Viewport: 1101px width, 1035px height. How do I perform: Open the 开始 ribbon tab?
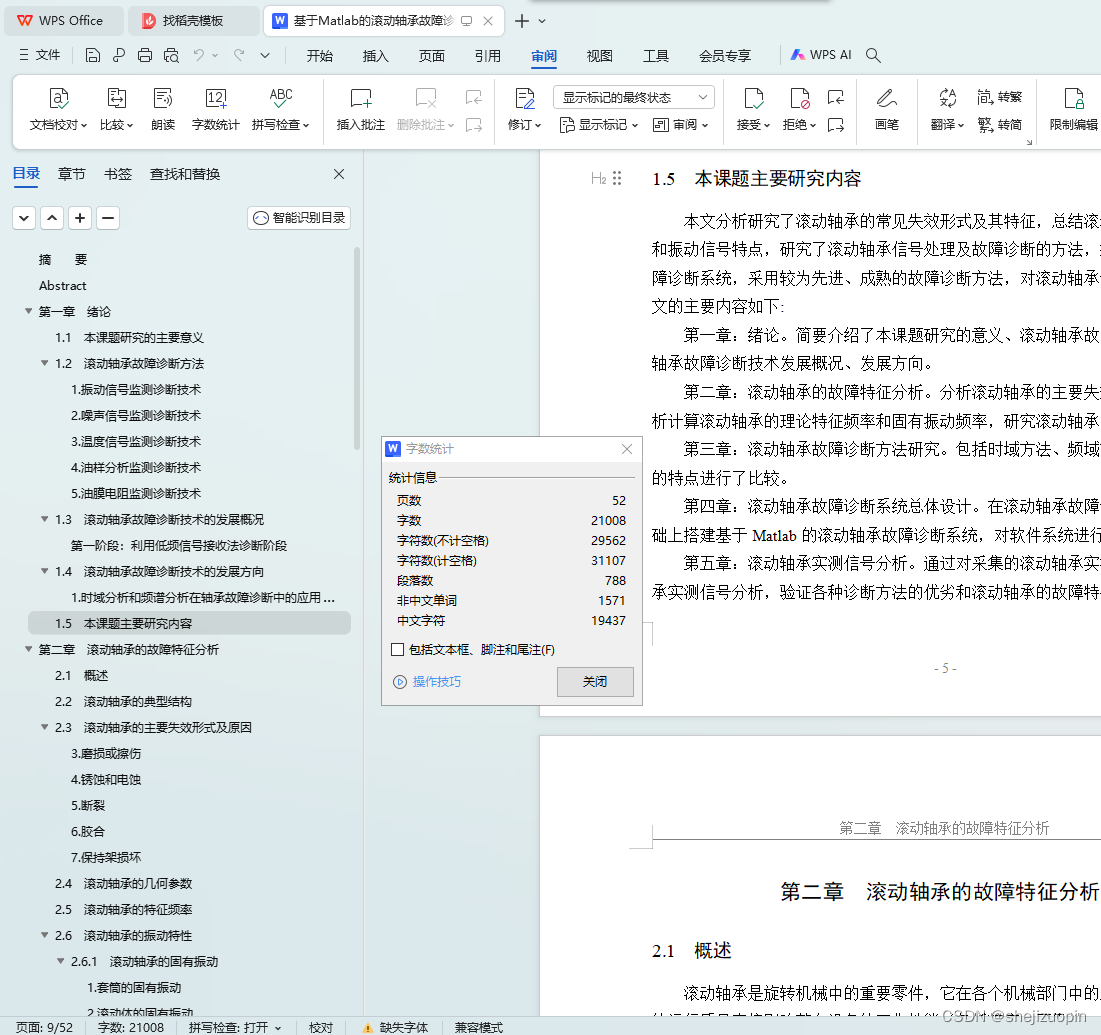319,56
